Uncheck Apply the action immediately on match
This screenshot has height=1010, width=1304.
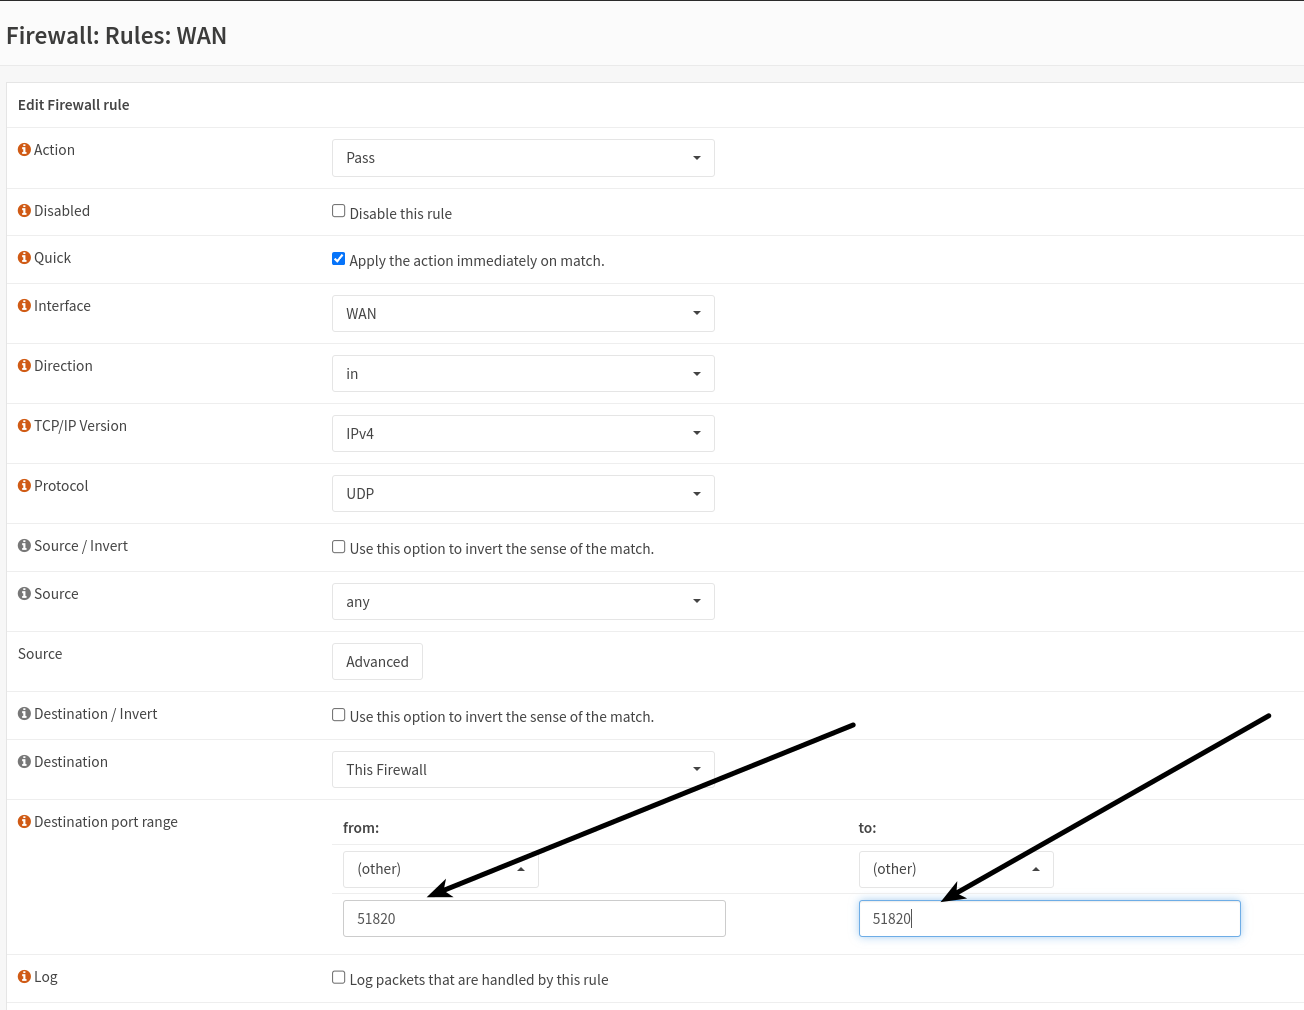[339, 259]
